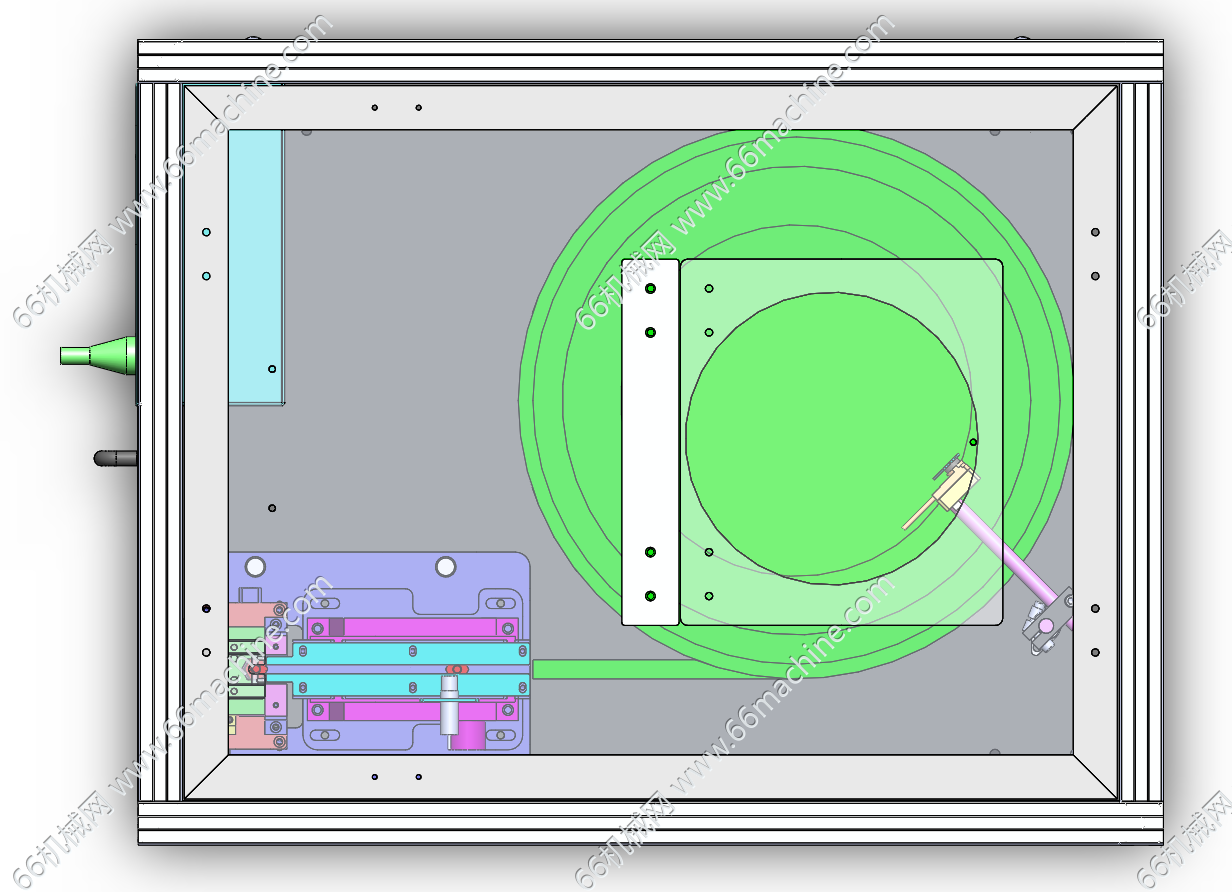Screen dimensions: 1232x892
Task: Click the right round hole in purple baseplate
Action: [445, 567]
